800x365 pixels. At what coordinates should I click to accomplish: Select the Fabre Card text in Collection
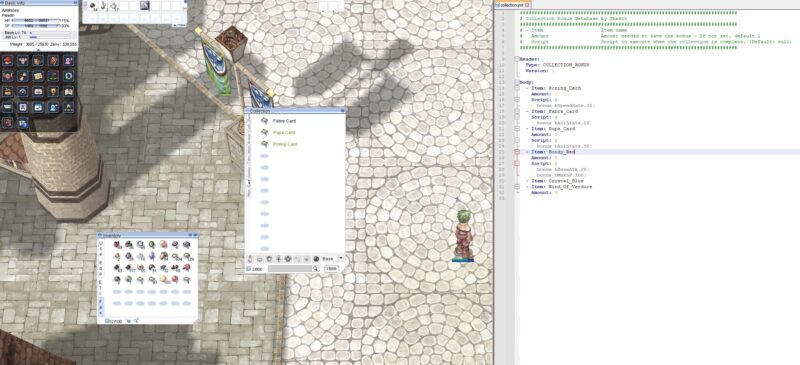[284, 121]
